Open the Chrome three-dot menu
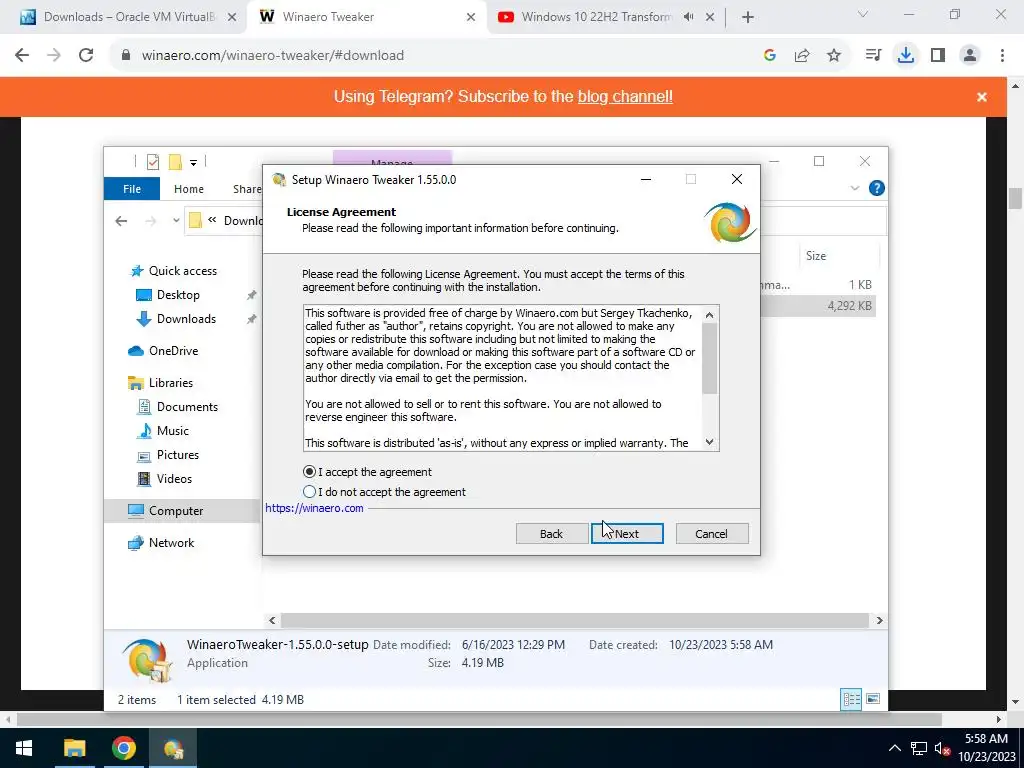This screenshot has width=1024, height=768. [x=1002, y=56]
